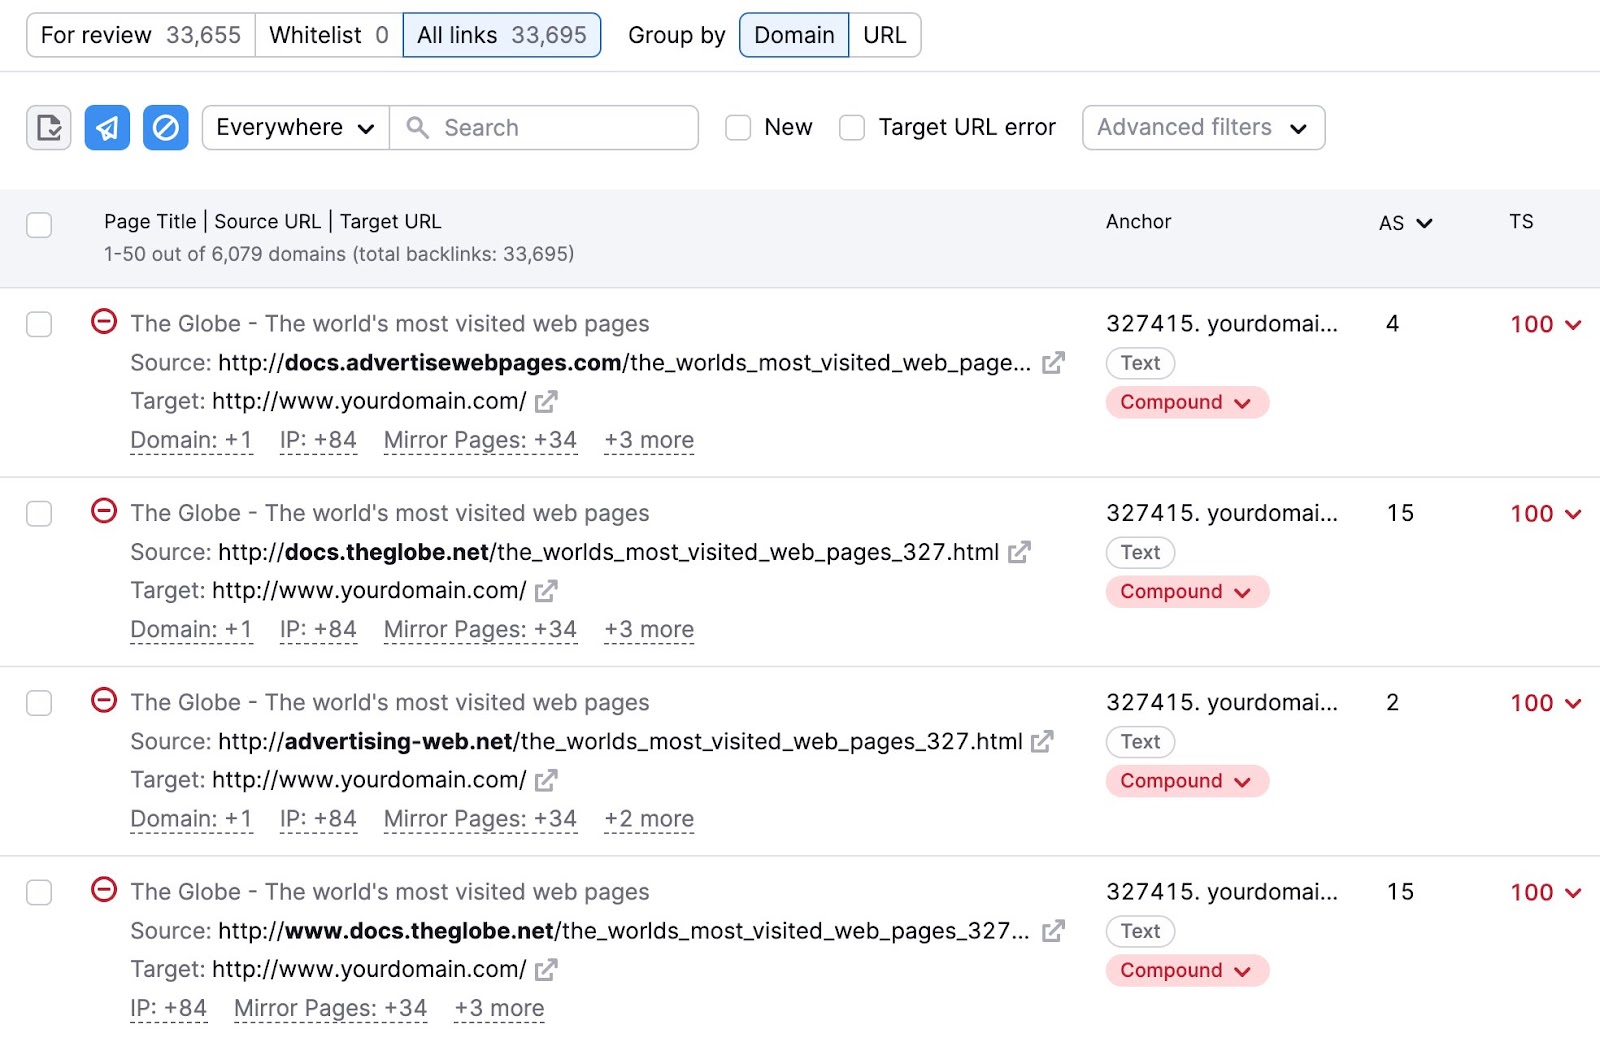Expand Compound dropdown in advertisewebpages row
The image size is (1600, 1042).
pyautogui.click(x=1187, y=402)
